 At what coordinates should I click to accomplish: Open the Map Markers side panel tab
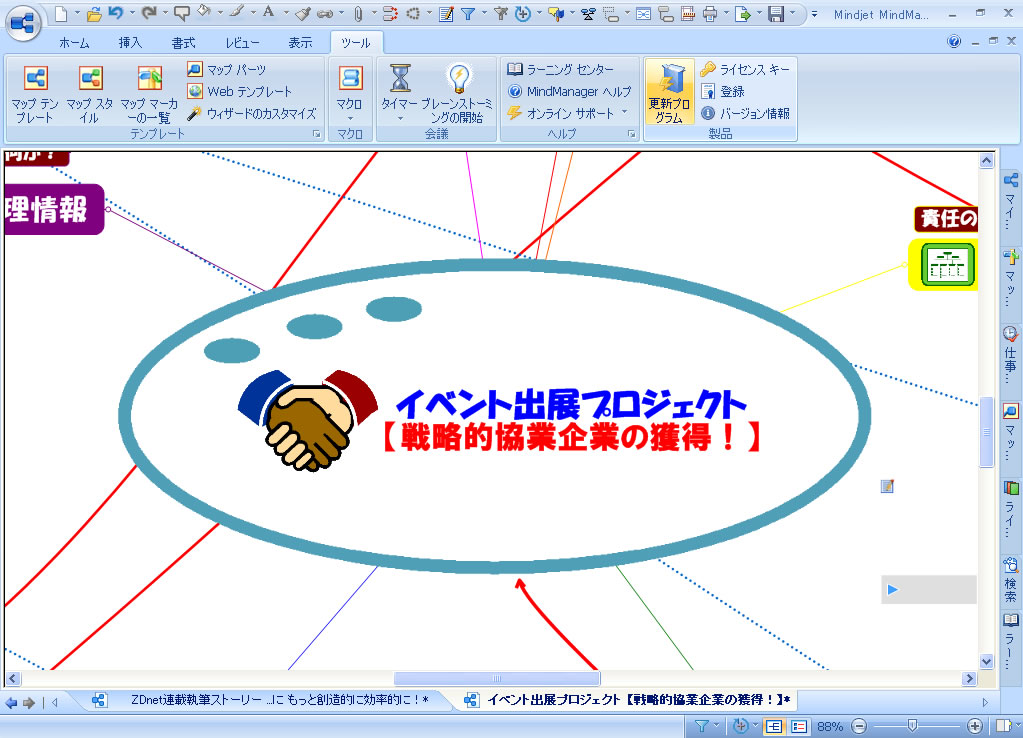tap(1011, 279)
